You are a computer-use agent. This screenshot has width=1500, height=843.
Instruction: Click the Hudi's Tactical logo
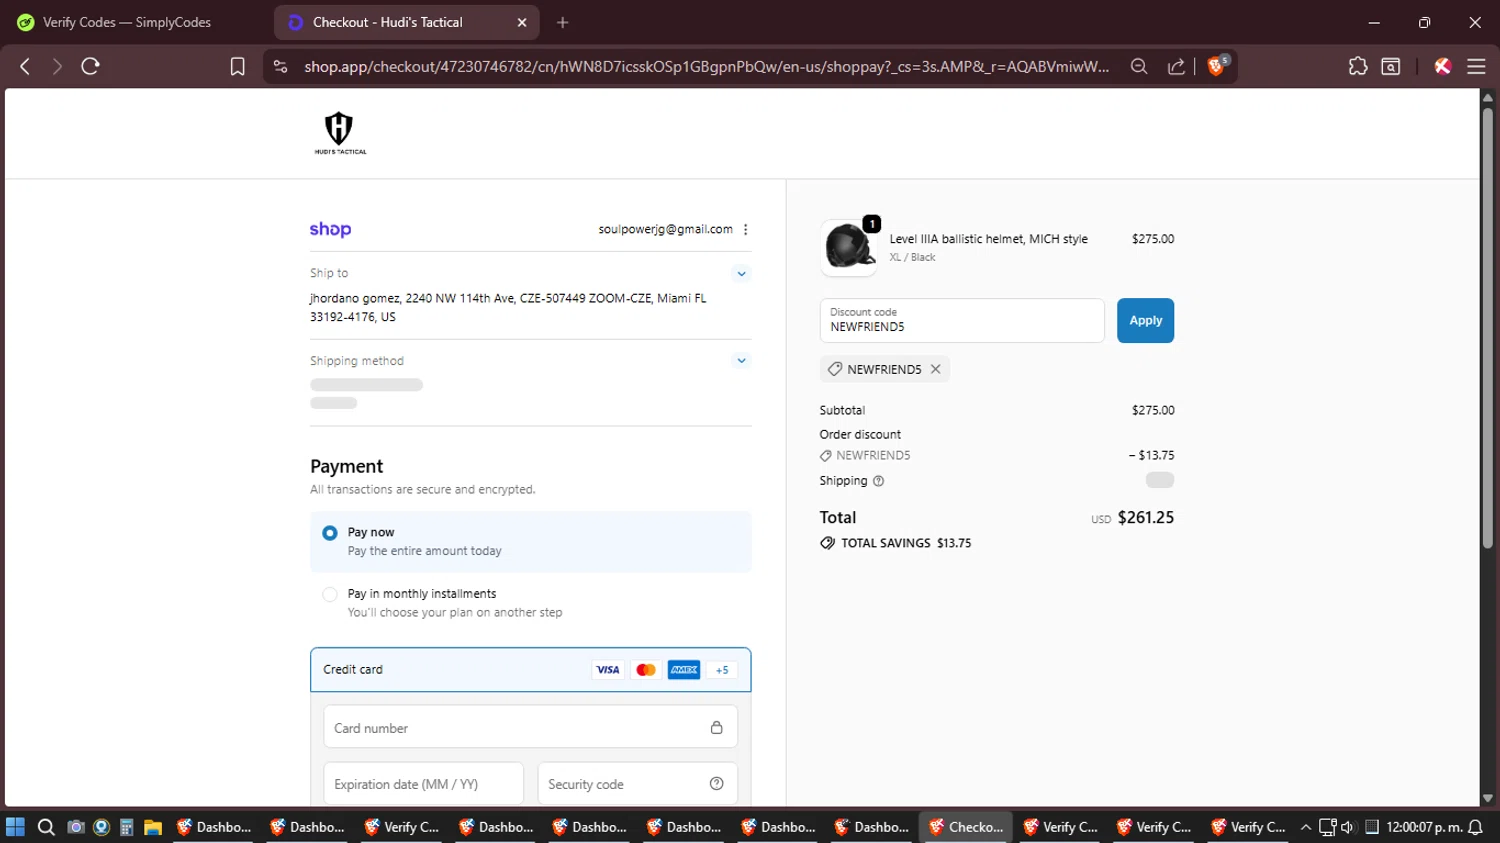click(340, 133)
